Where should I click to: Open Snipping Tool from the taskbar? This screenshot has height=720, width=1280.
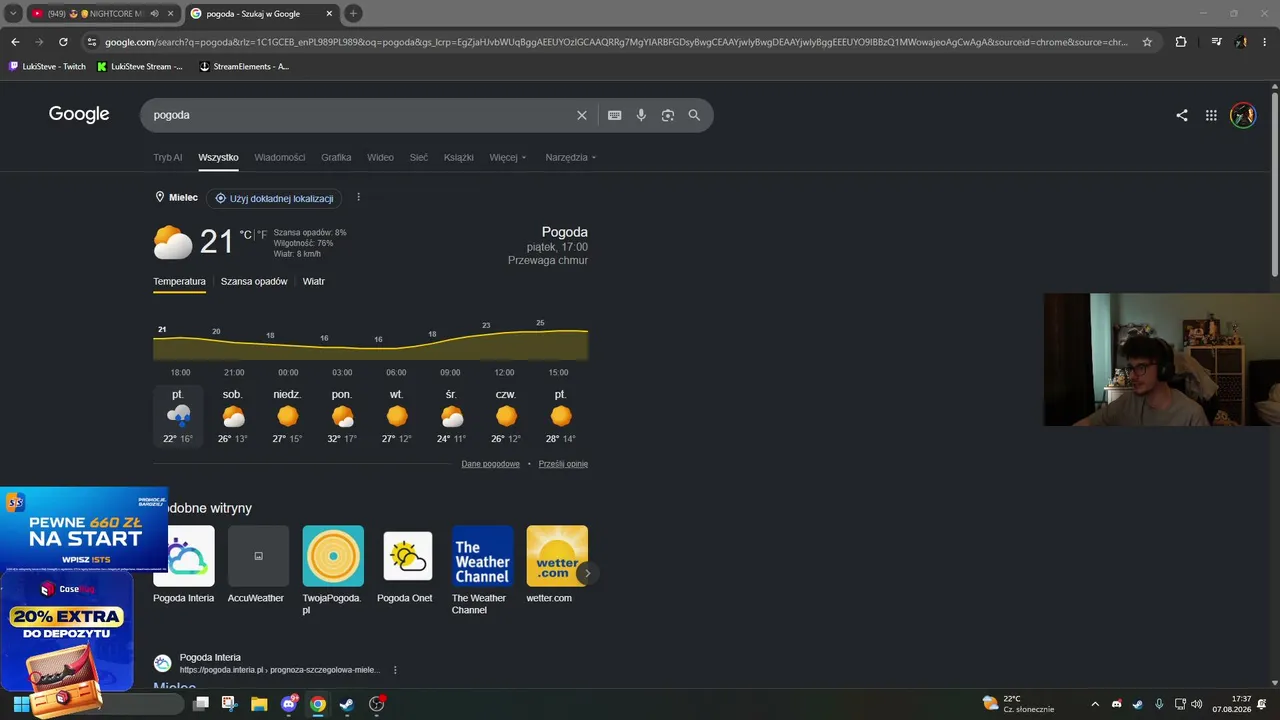click(x=229, y=704)
